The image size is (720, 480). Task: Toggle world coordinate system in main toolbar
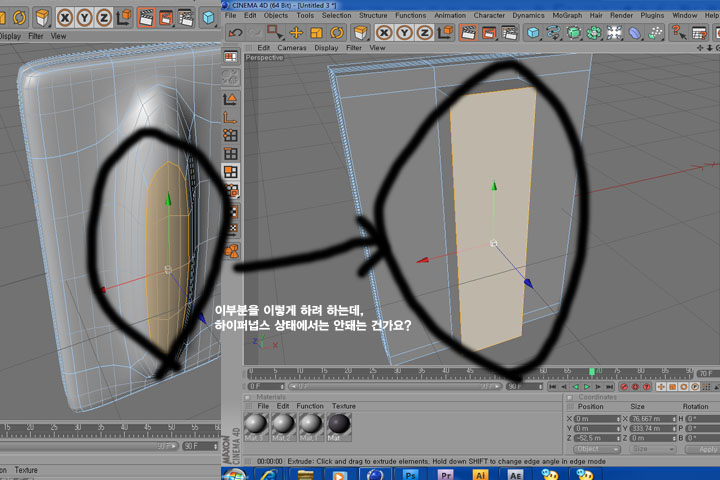(445, 33)
